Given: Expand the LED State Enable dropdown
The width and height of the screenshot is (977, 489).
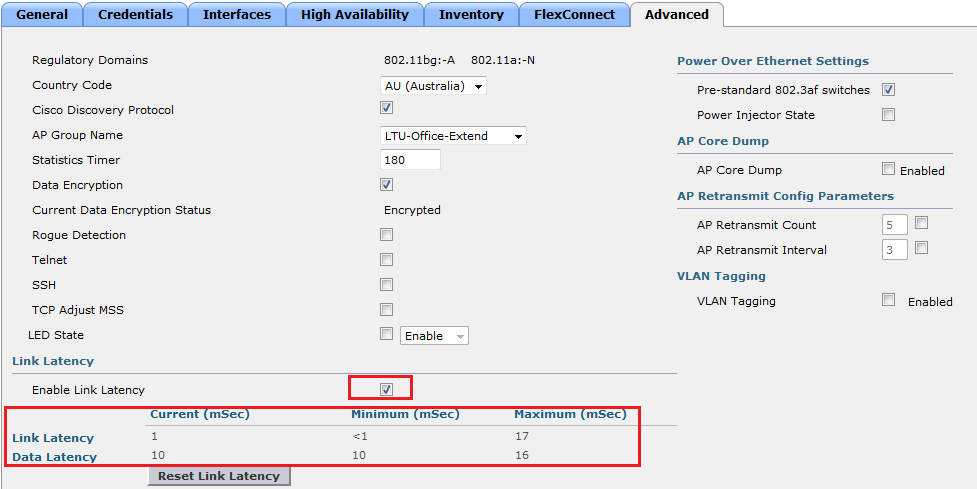Looking at the screenshot, I should [x=434, y=336].
